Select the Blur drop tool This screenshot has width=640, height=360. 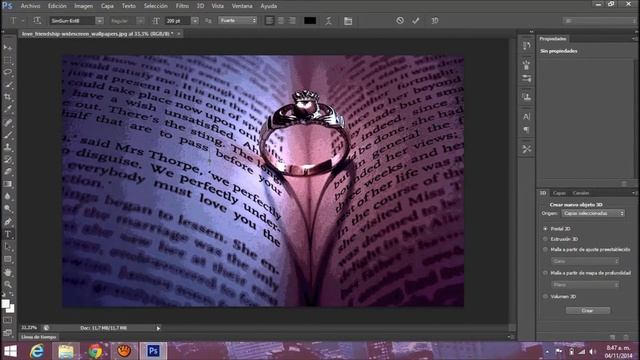[x=8, y=196]
